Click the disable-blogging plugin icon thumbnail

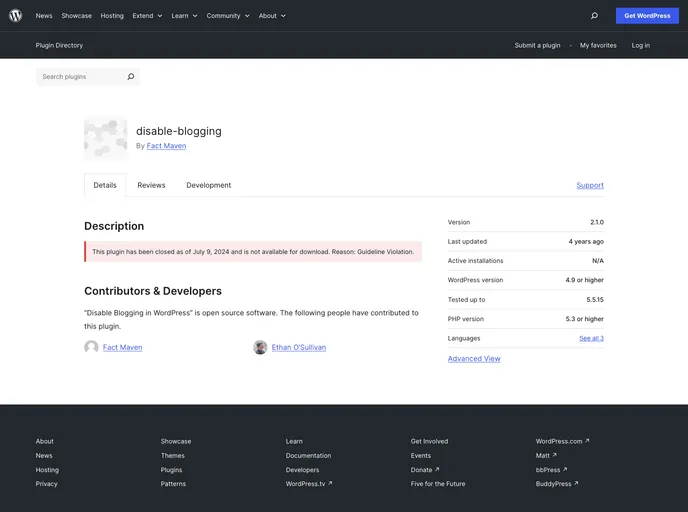click(106, 138)
